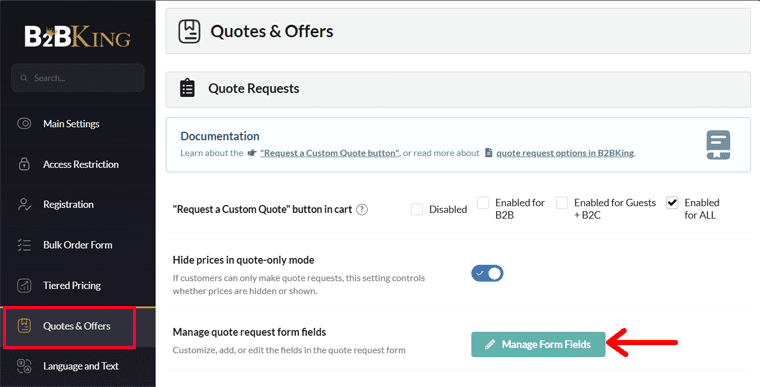760x387 pixels.
Task: Open "Request a Custom Quote button" link
Action: tap(330, 153)
